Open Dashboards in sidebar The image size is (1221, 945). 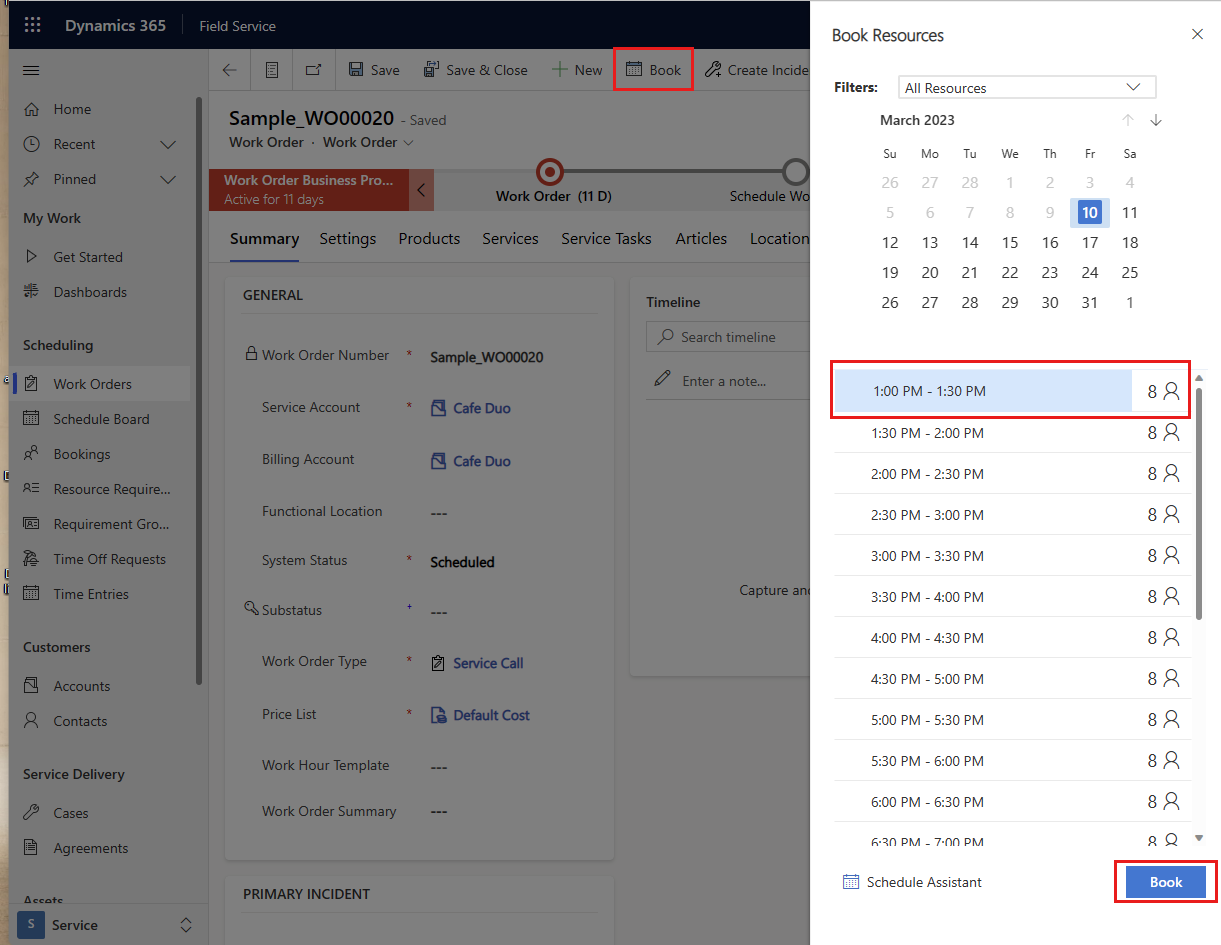[x=90, y=292]
